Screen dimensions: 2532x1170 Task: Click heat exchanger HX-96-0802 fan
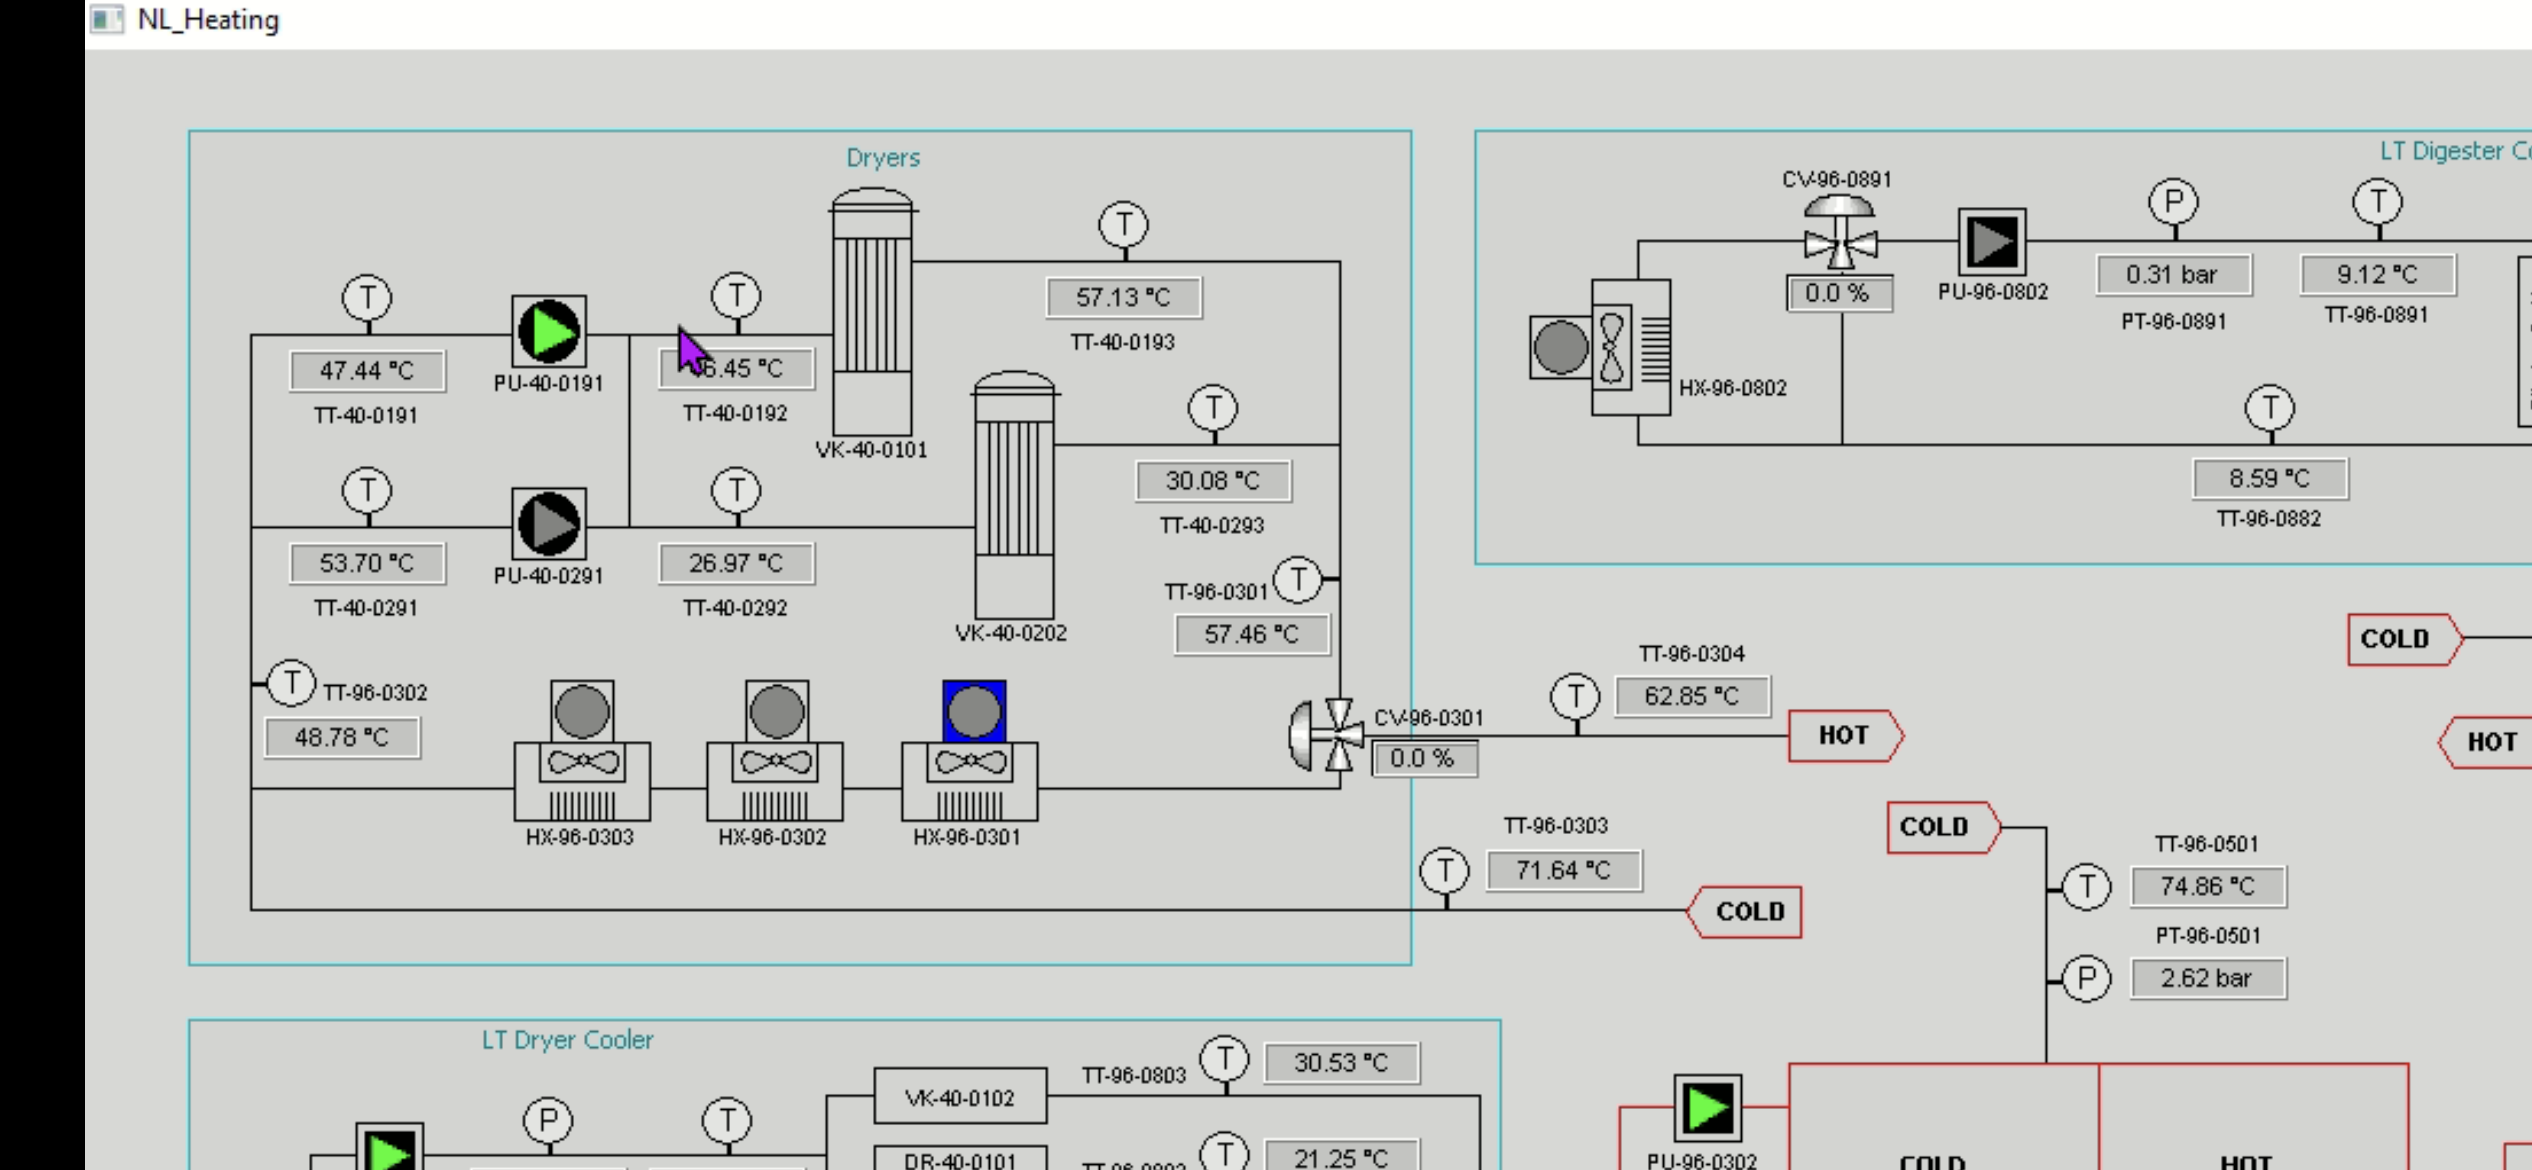click(x=1612, y=348)
